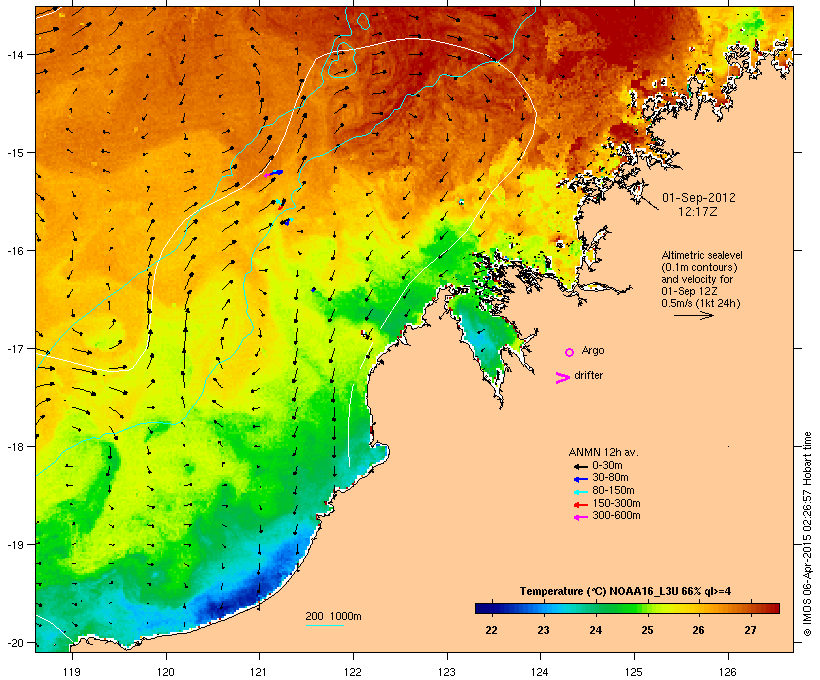The image size is (820, 680).
Task: Click the latitude label -14
Action: coord(14,54)
